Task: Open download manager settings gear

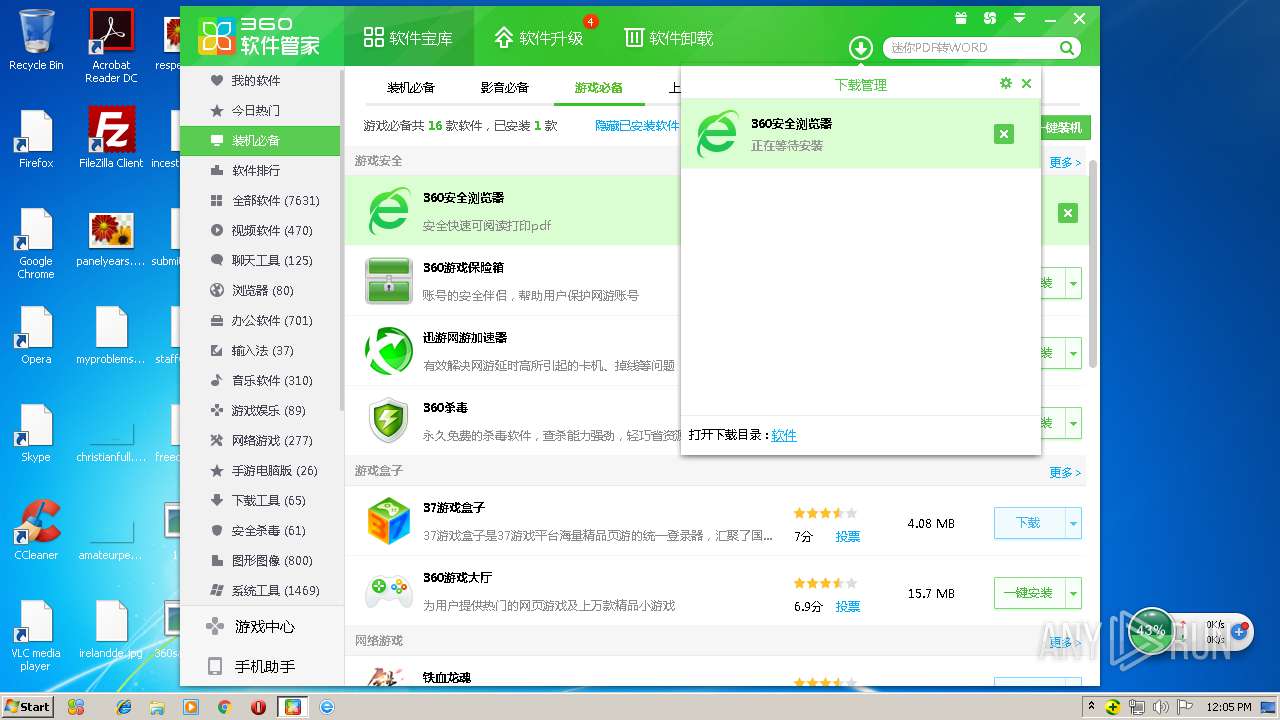Action: (1006, 84)
